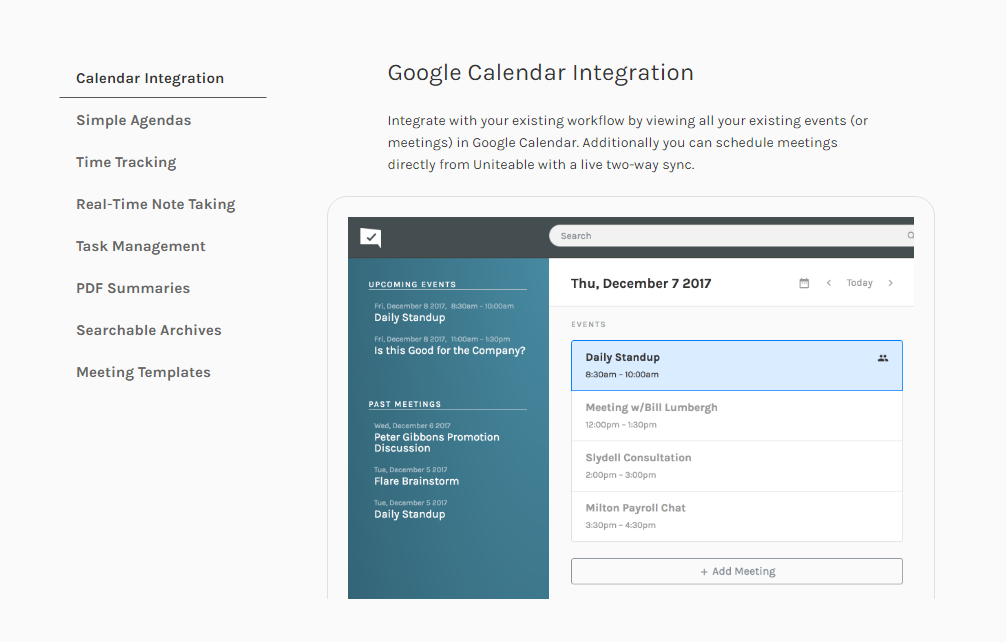Click the Today button
This screenshot has width=1006, height=642.
click(x=859, y=283)
